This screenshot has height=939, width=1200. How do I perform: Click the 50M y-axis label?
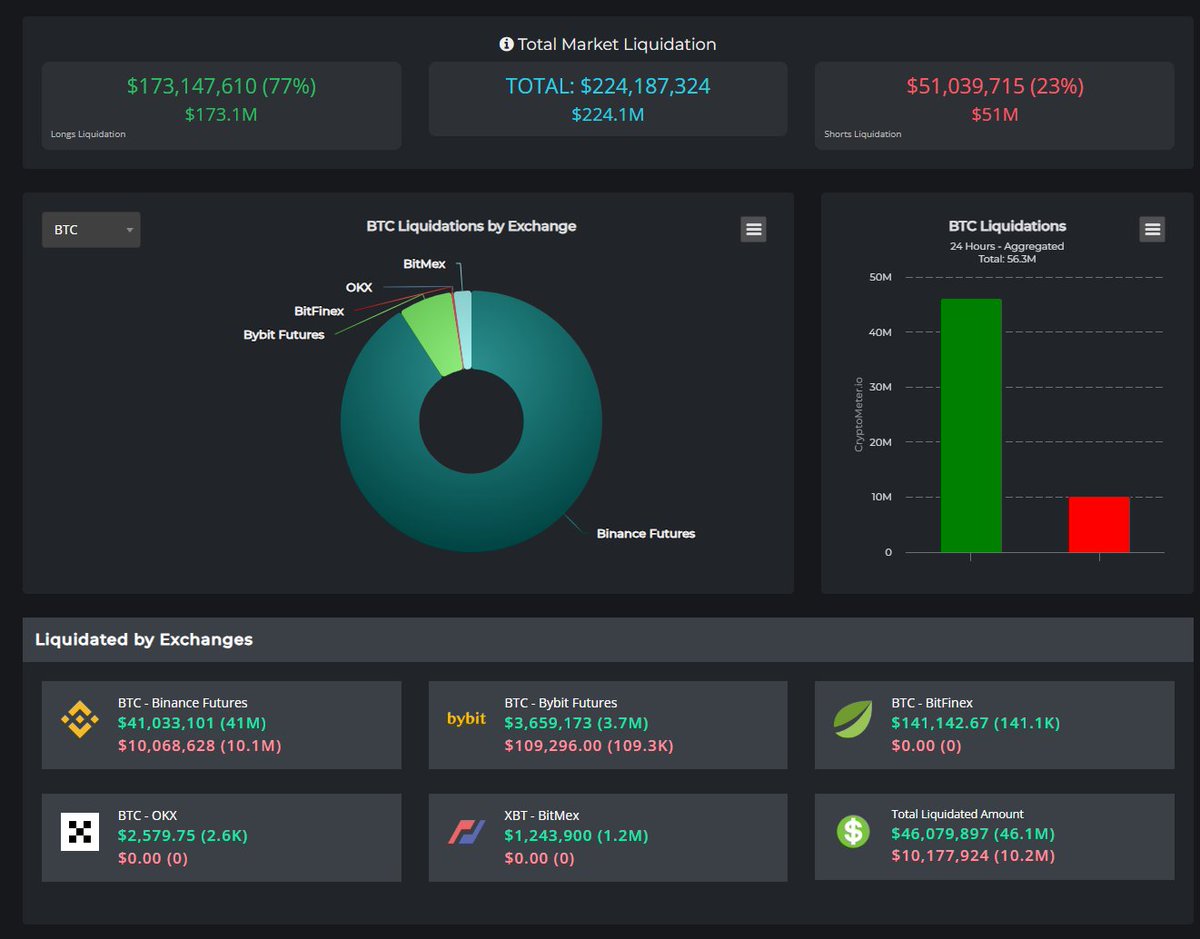click(881, 277)
